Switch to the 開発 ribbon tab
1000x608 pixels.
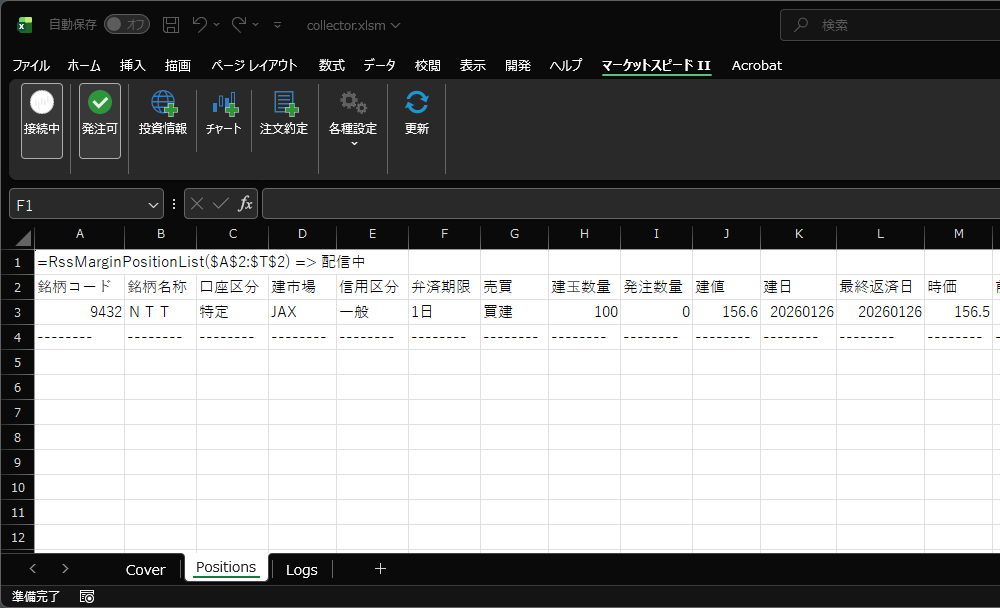click(518, 65)
